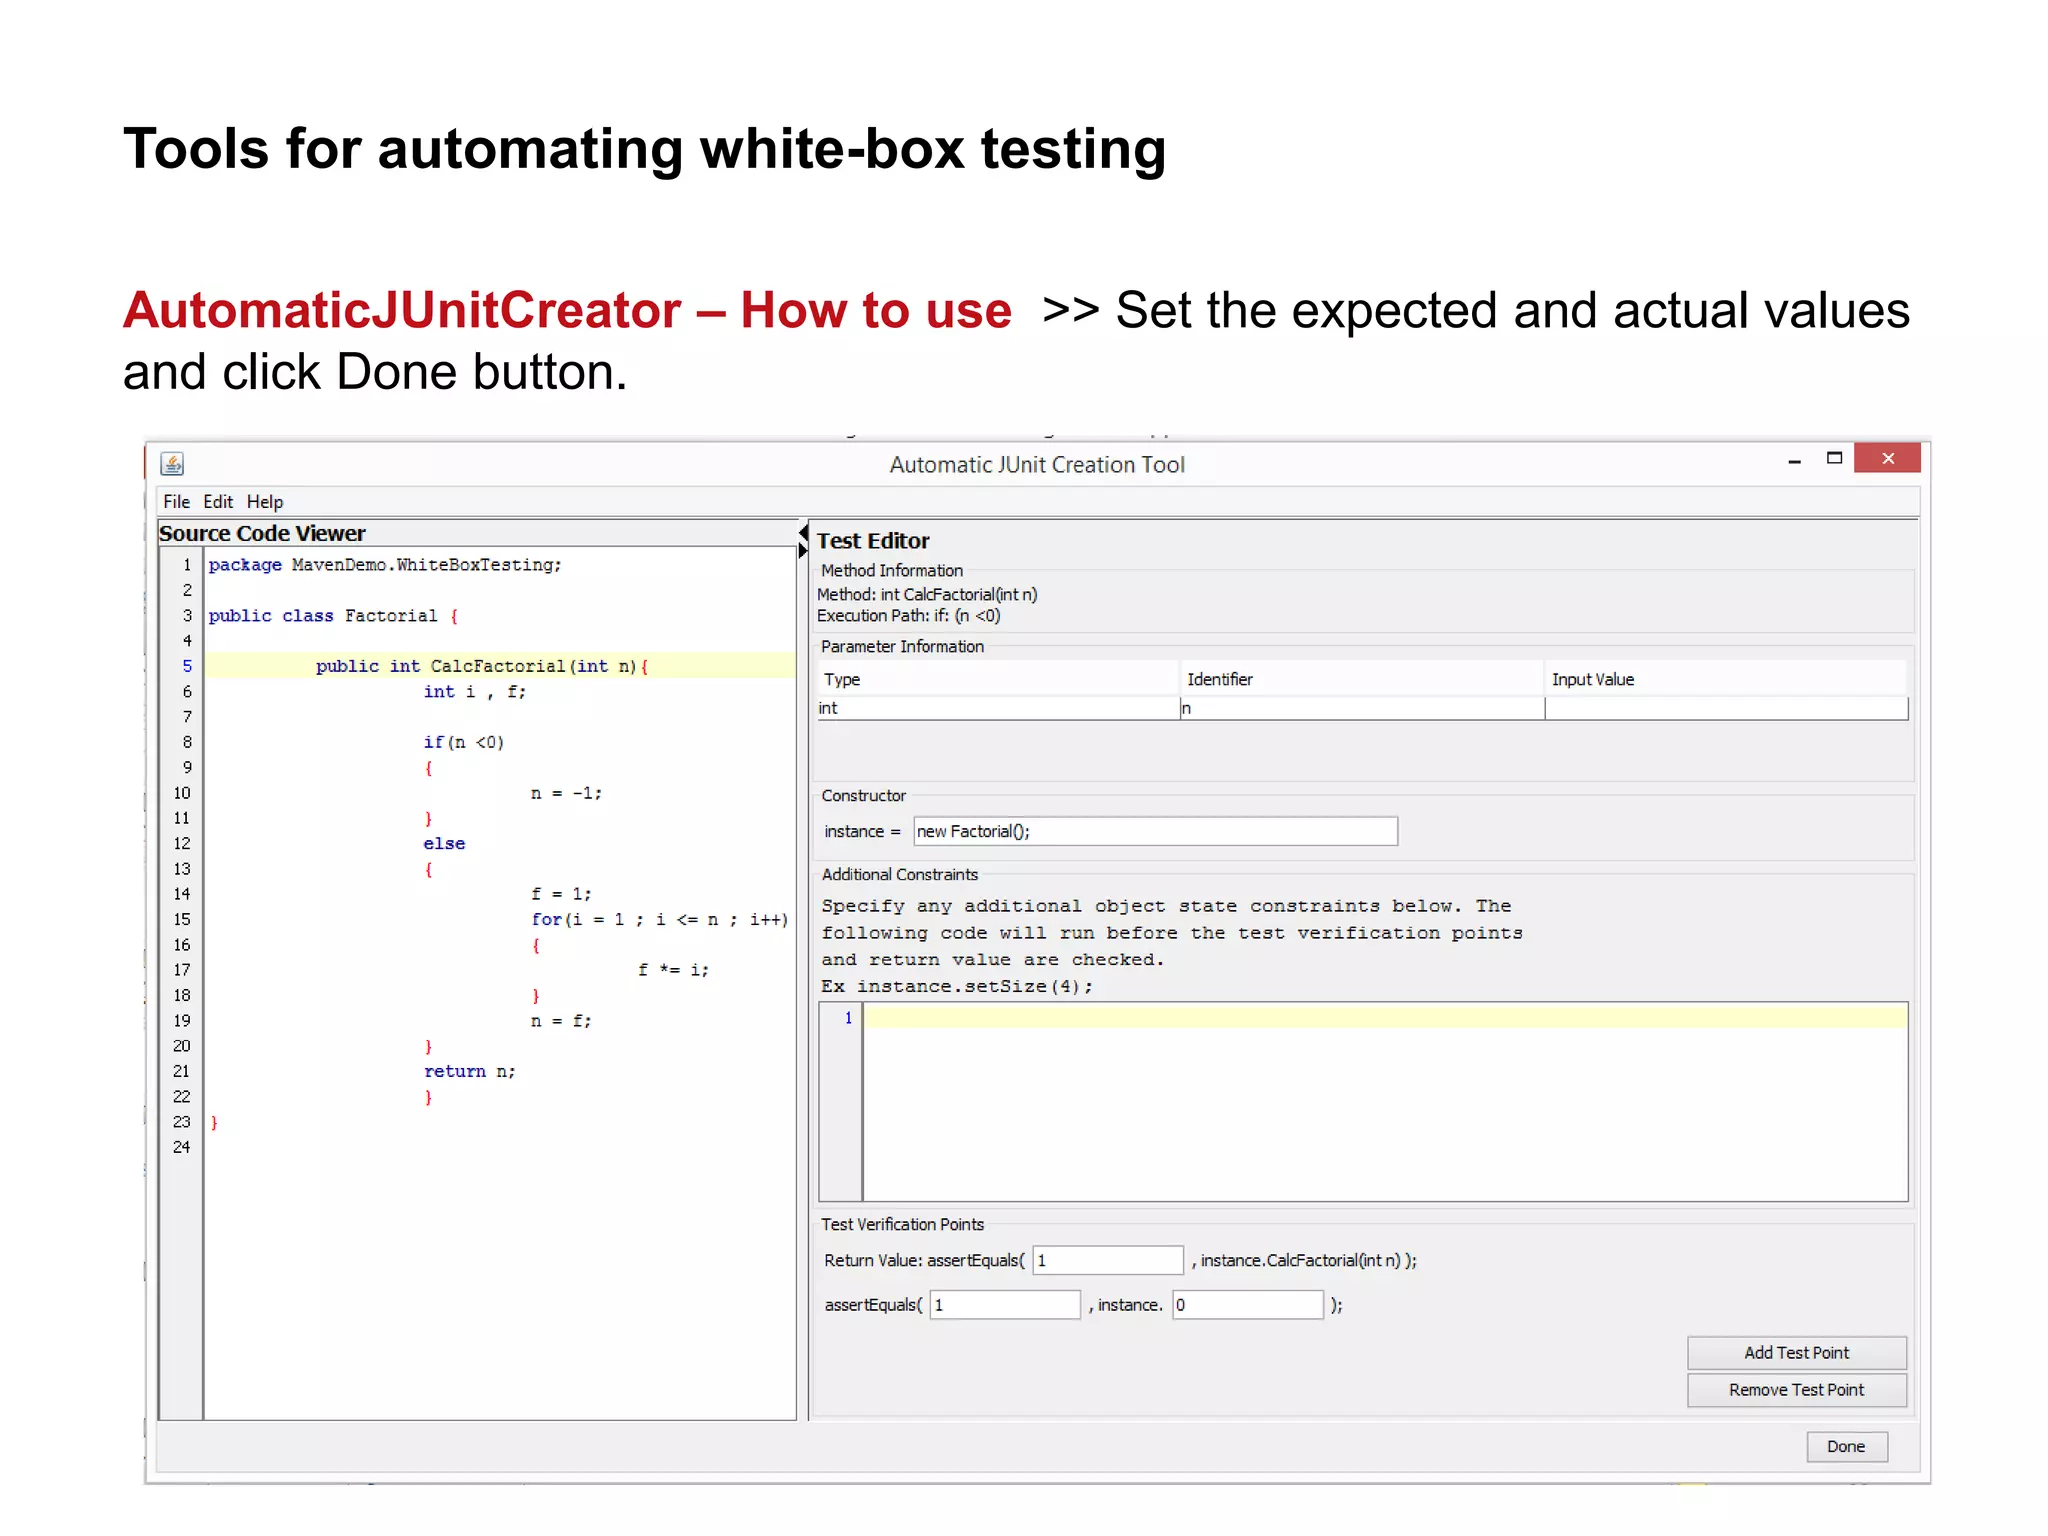Image resolution: width=2048 pixels, height=1536 pixels.
Task: Click the Input Value cell for n
Action: coord(1726,708)
